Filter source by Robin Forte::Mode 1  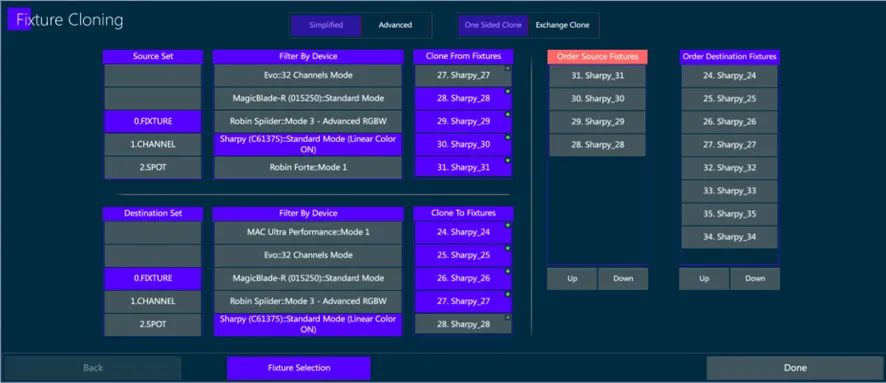(x=308, y=167)
